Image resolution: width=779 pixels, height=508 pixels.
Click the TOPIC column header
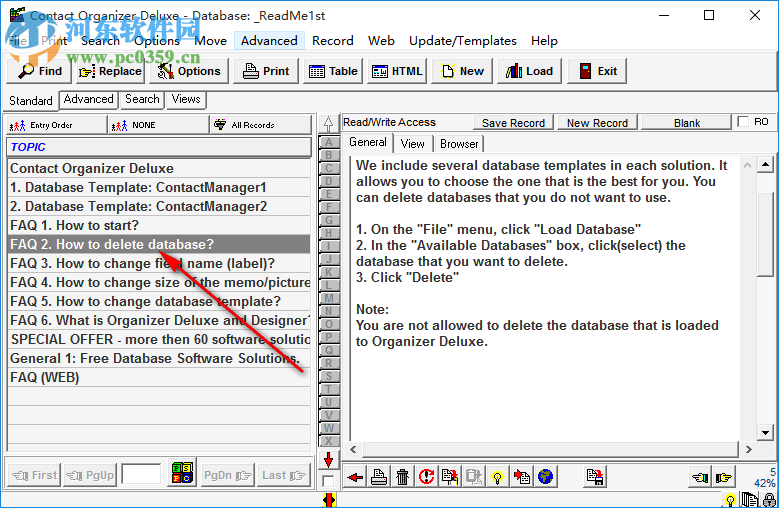[158, 147]
